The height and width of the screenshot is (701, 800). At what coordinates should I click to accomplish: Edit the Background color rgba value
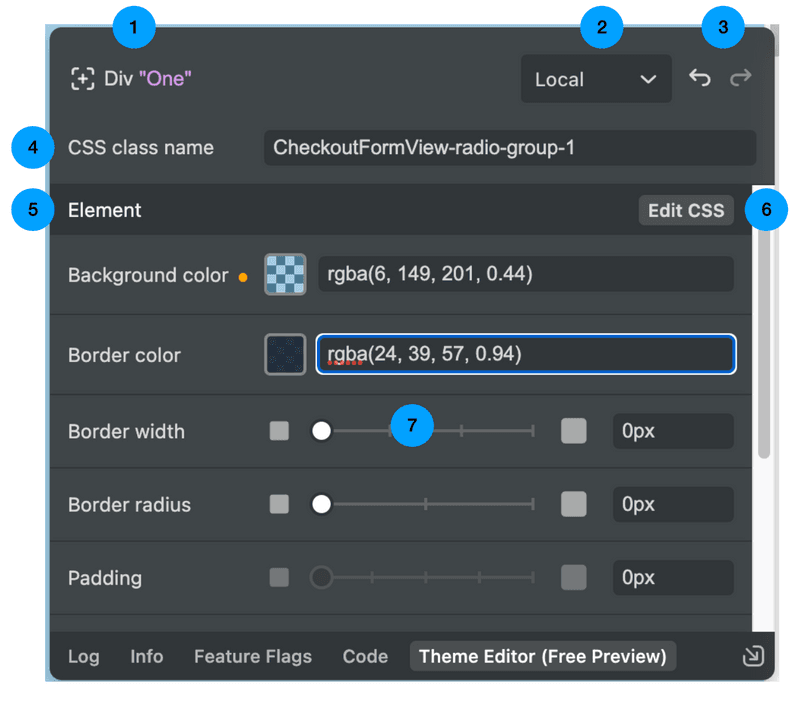click(526, 274)
